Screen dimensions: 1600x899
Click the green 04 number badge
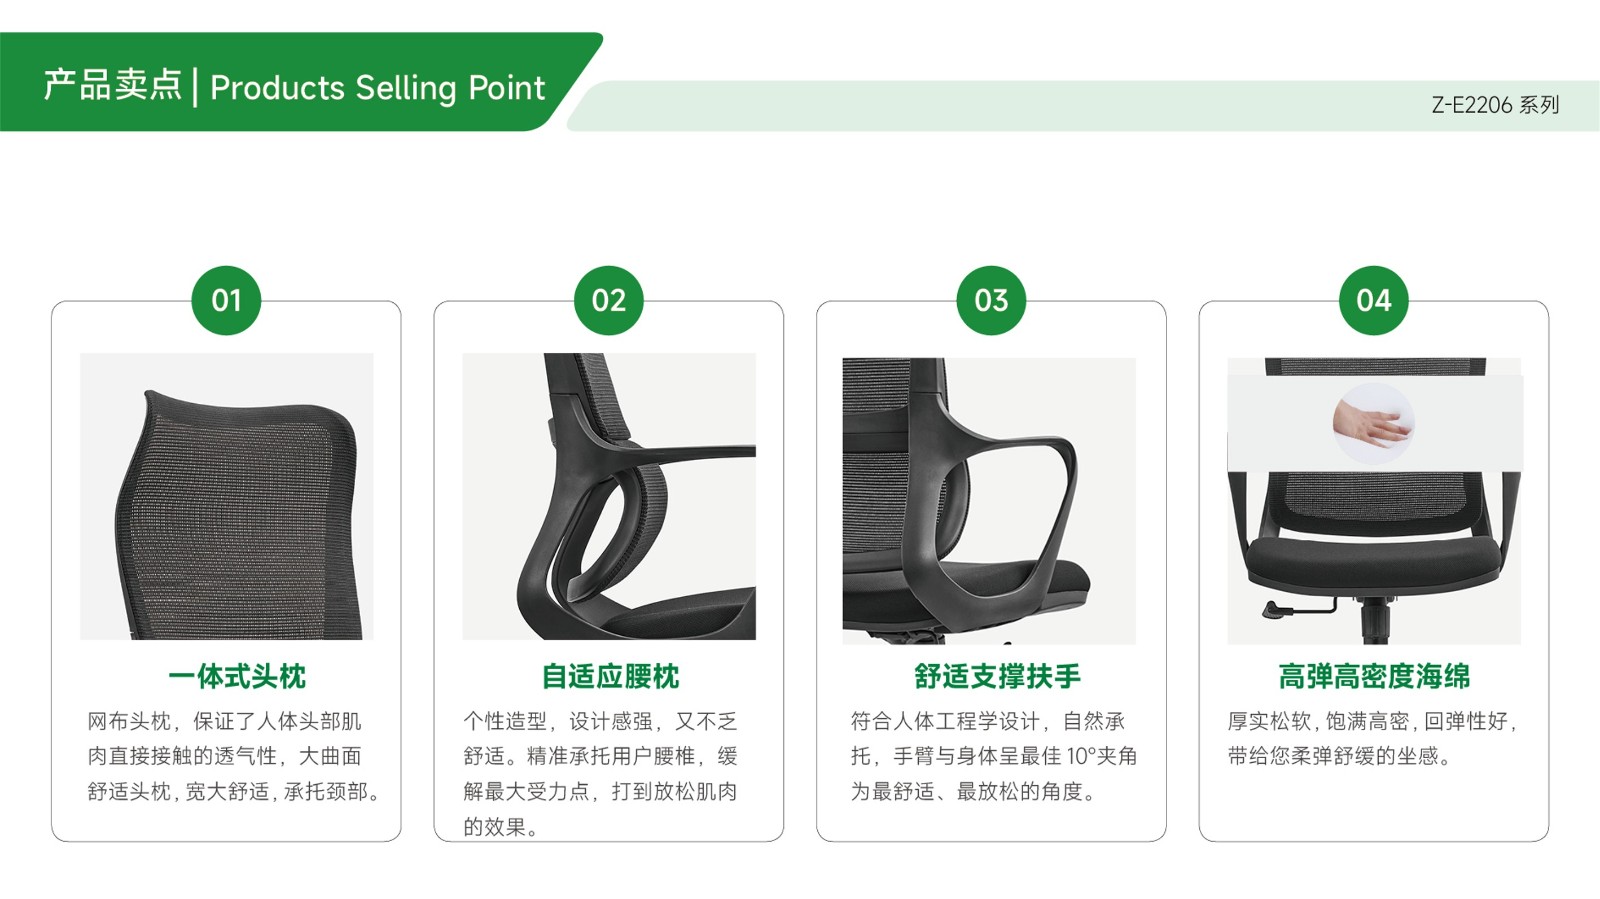pos(1374,300)
